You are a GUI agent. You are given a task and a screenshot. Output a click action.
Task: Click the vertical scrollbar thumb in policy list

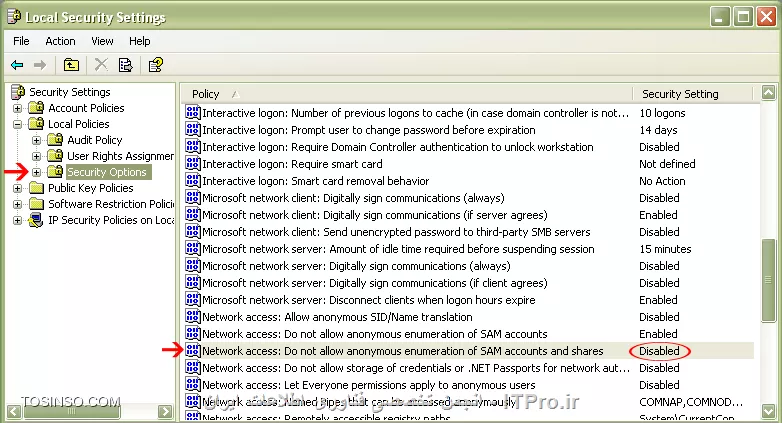[x=769, y=280]
